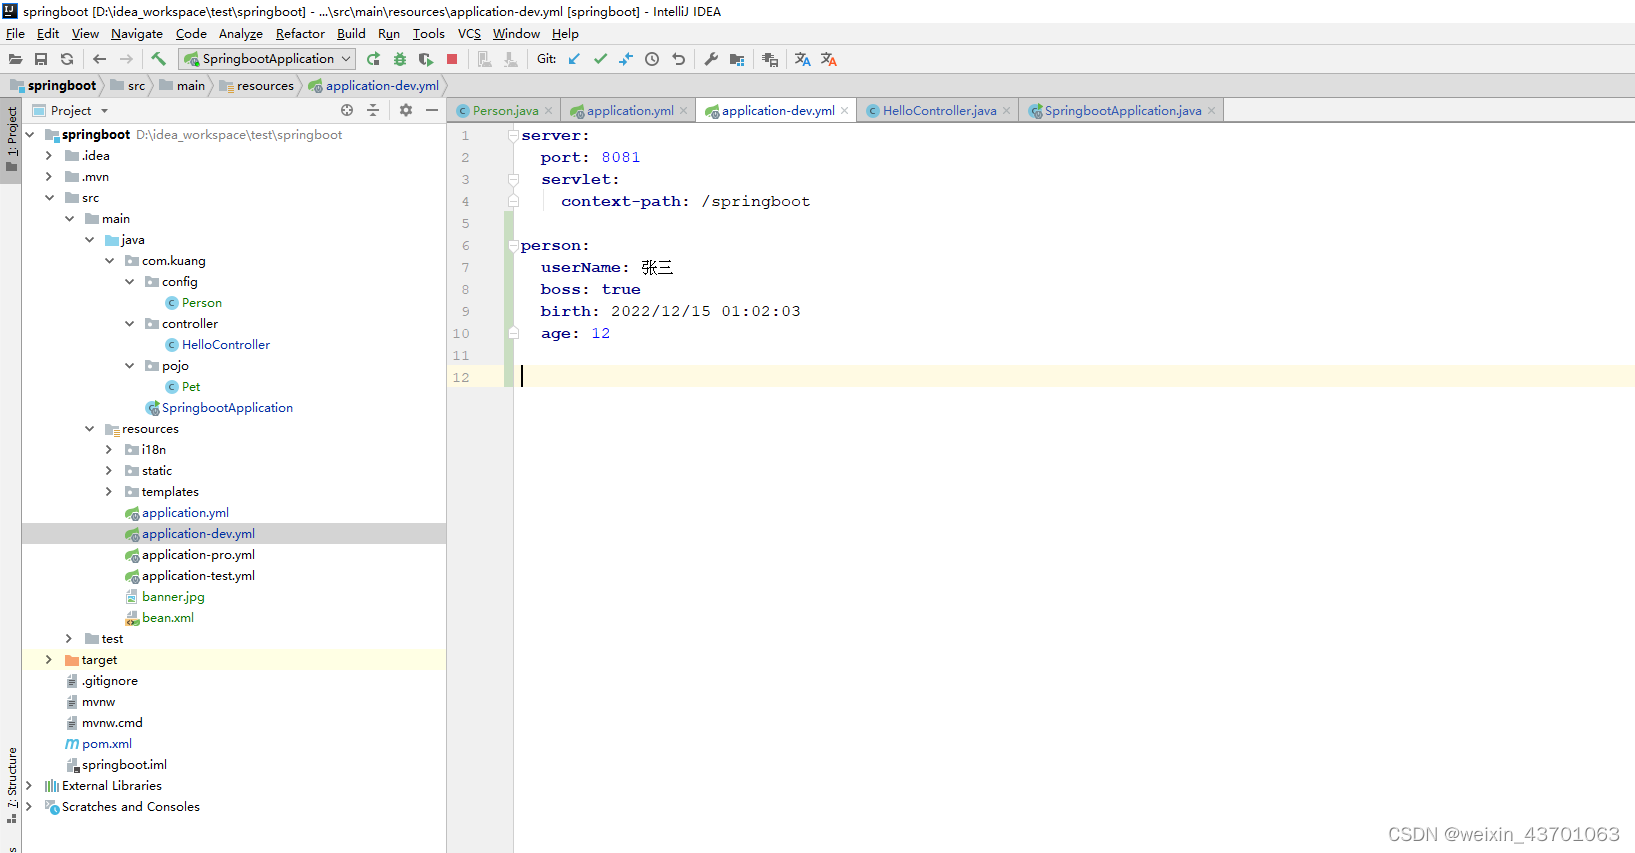The width and height of the screenshot is (1635, 853).
Task: Click the Synchronize refresh icon
Action: pyautogui.click(x=67, y=59)
